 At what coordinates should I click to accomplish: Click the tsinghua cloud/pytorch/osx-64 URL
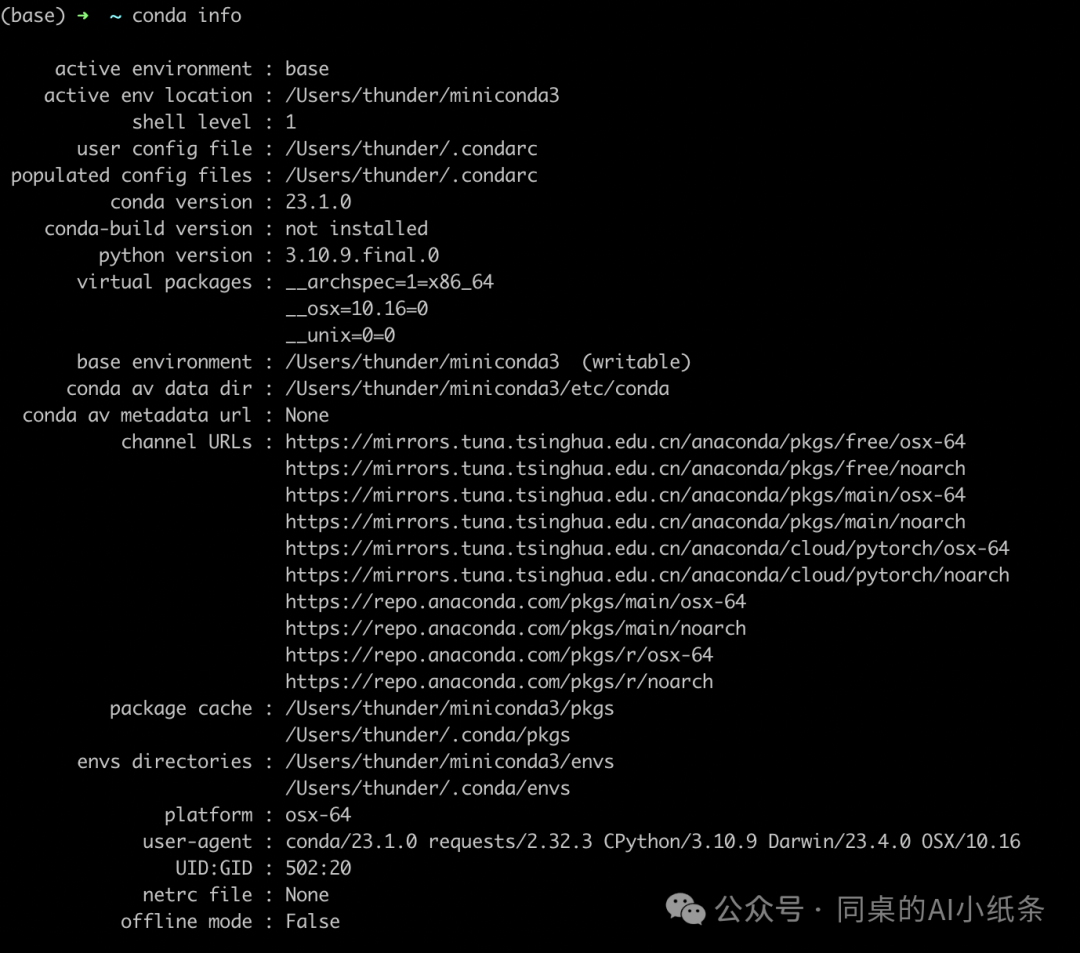click(x=647, y=549)
